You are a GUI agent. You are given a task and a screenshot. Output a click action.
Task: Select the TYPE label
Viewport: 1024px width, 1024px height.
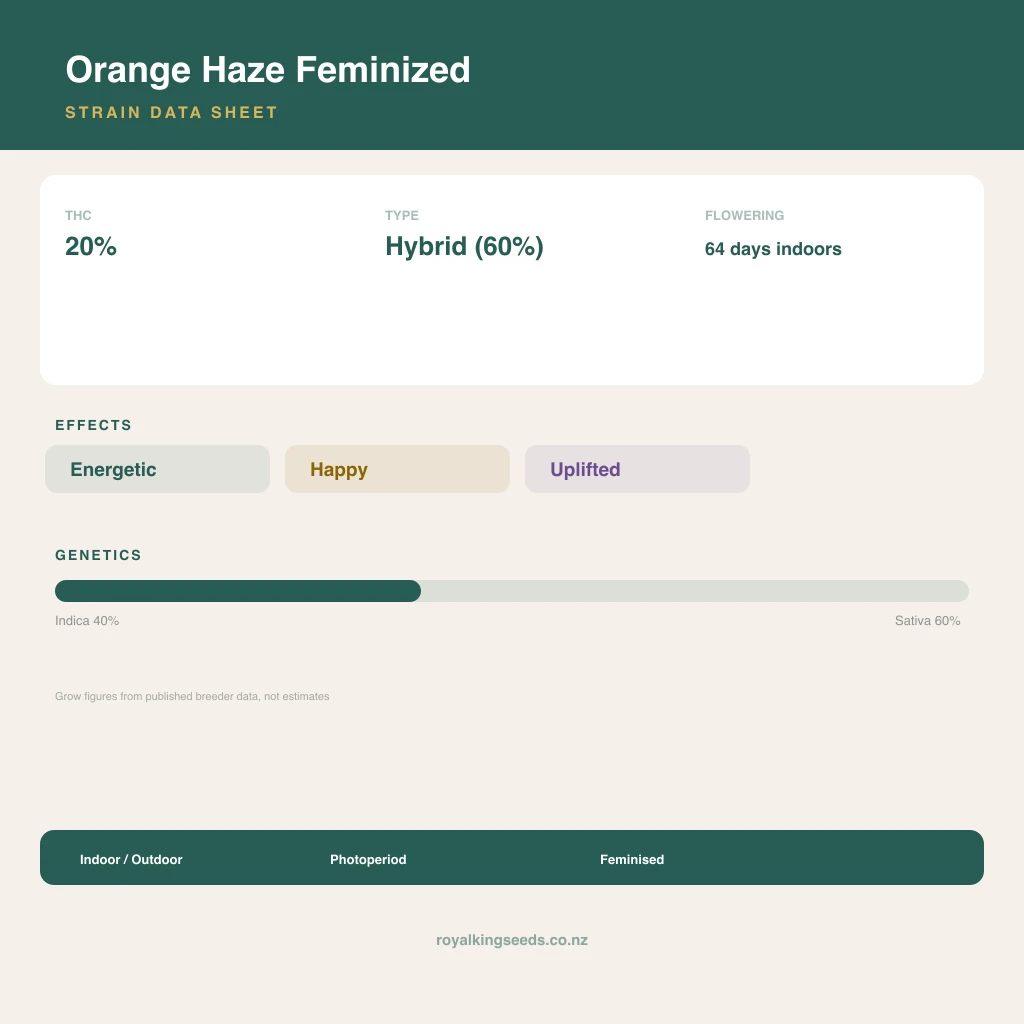point(402,216)
